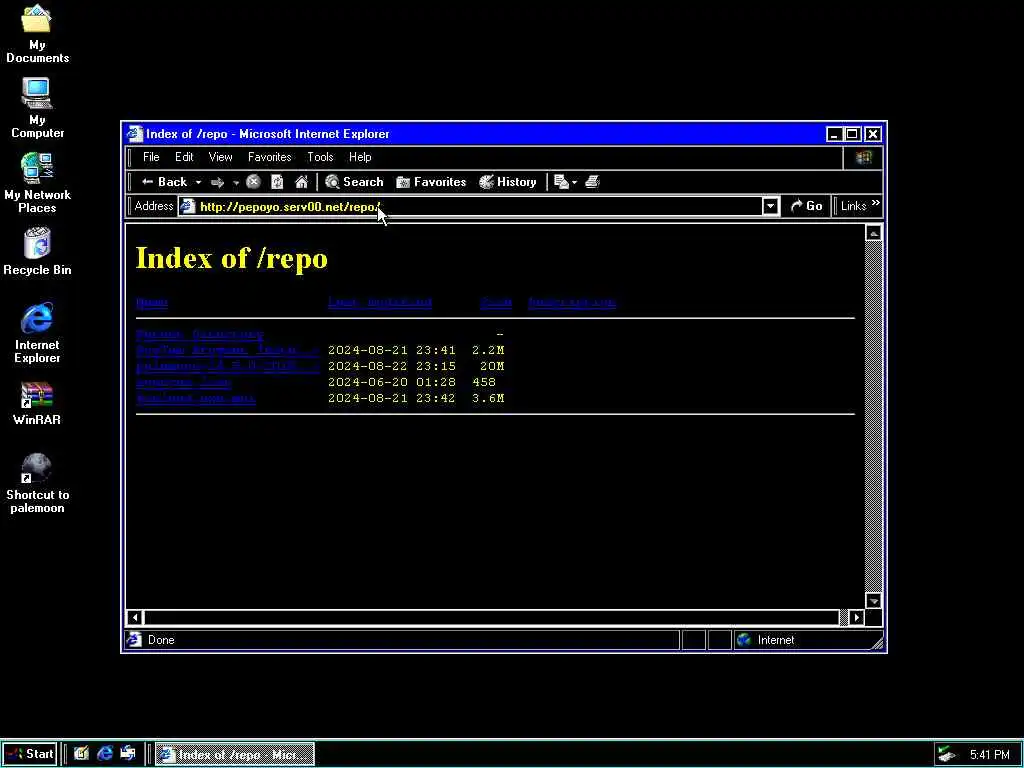Select the My Computer desktop icon
This screenshot has height=768, width=1024.
click(37, 108)
